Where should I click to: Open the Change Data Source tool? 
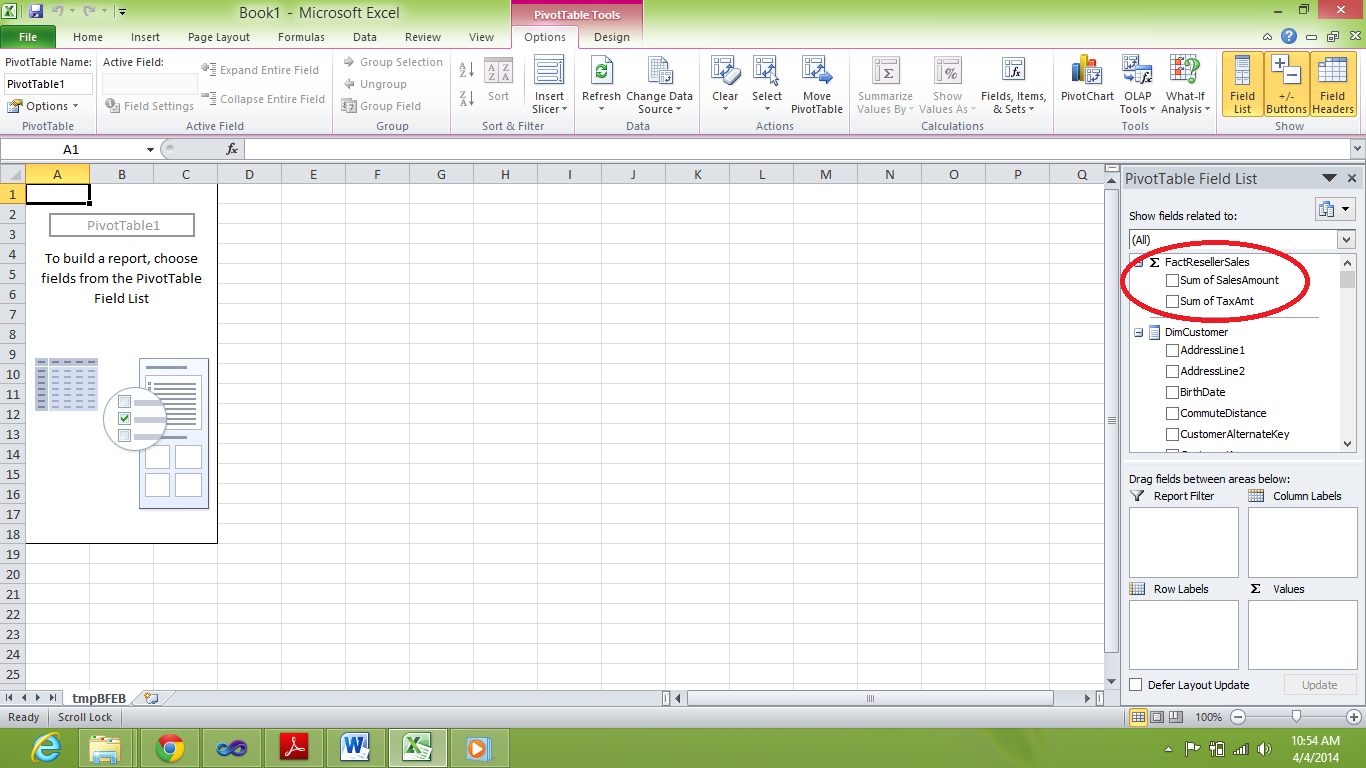(659, 86)
